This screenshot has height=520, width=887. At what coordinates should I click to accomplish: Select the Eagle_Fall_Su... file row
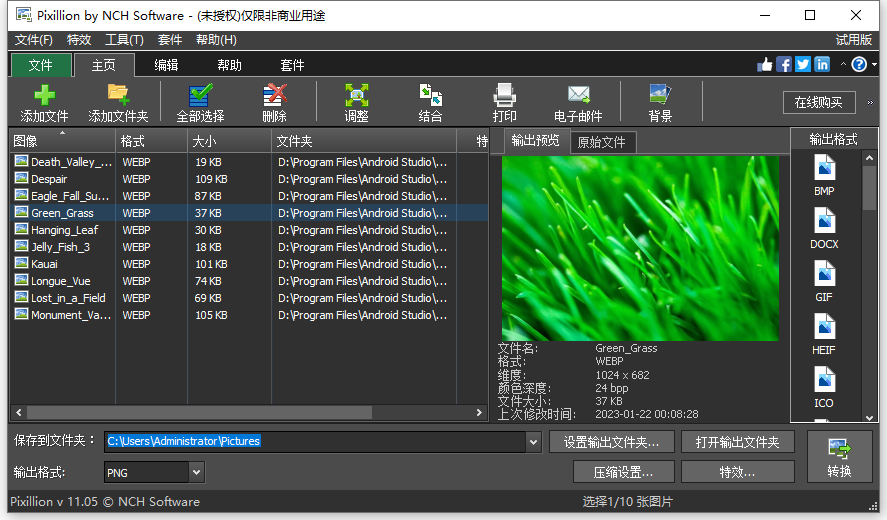point(249,196)
